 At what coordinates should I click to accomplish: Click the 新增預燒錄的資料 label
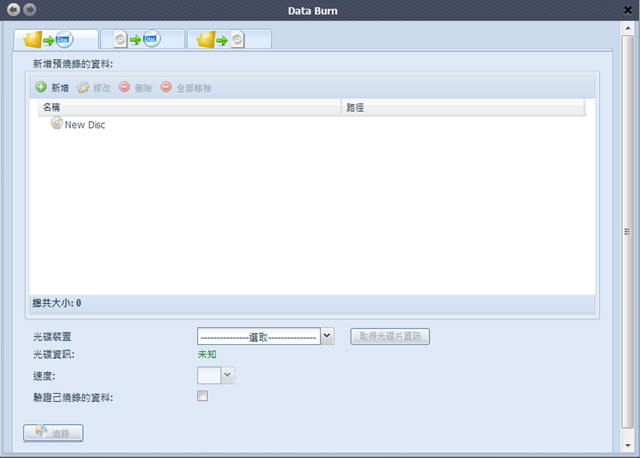coord(73,64)
